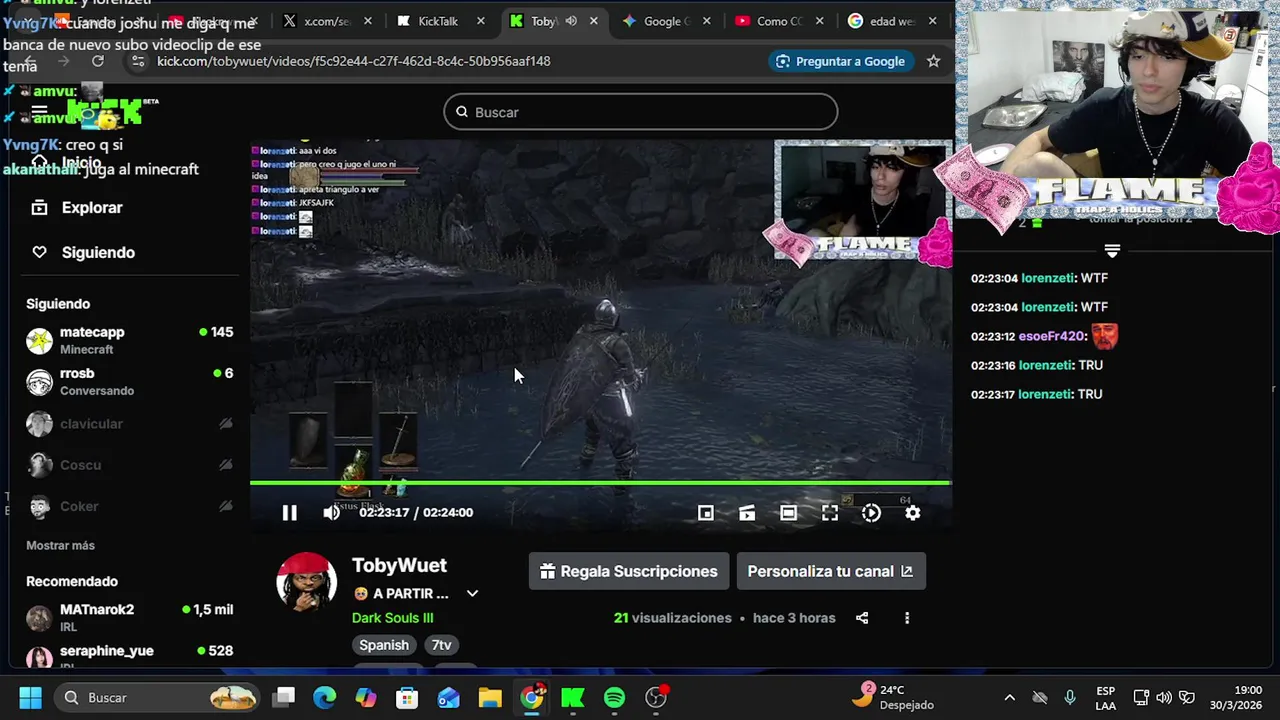Bookmark this page with the star icon

(933, 61)
